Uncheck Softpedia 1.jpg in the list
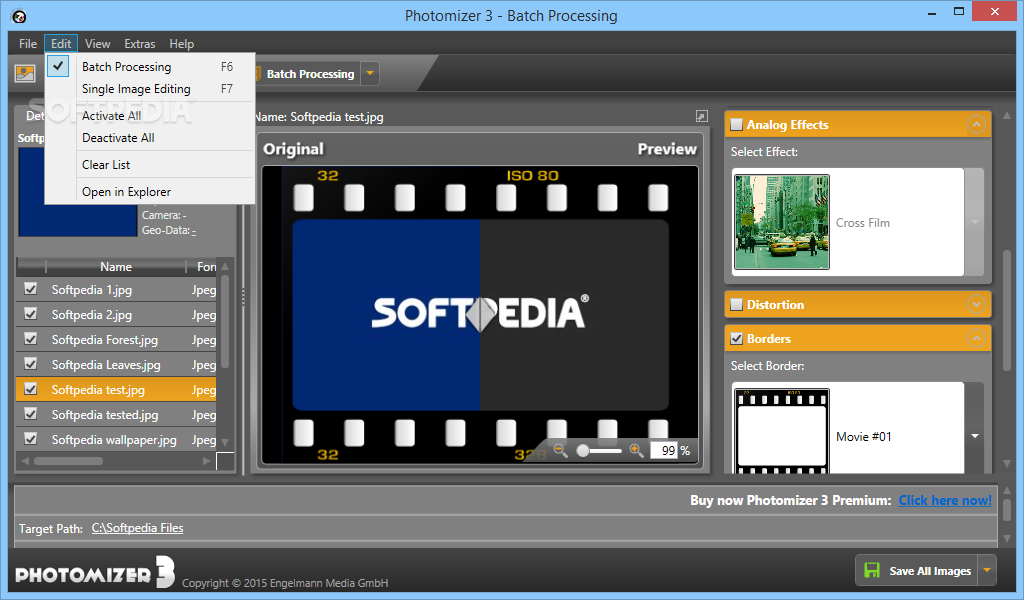Image resolution: width=1024 pixels, height=600 pixels. (30, 289)
